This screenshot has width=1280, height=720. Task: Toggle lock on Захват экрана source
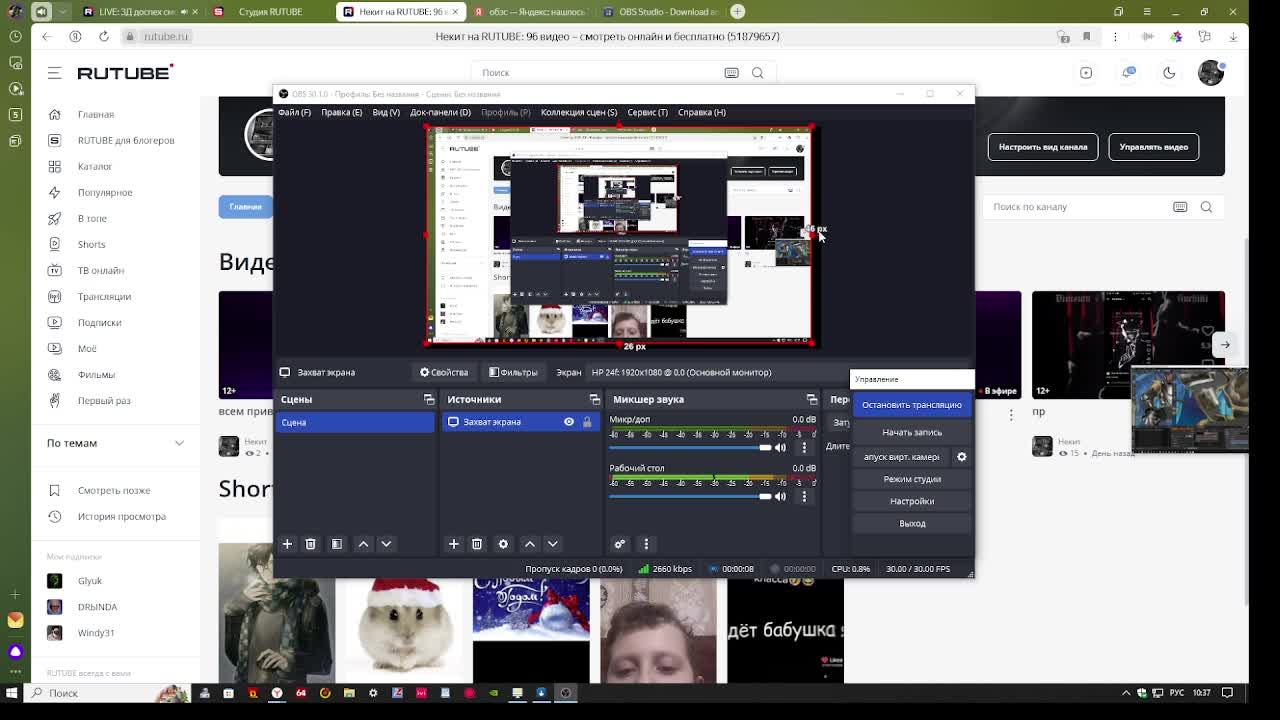click(587, 422)
